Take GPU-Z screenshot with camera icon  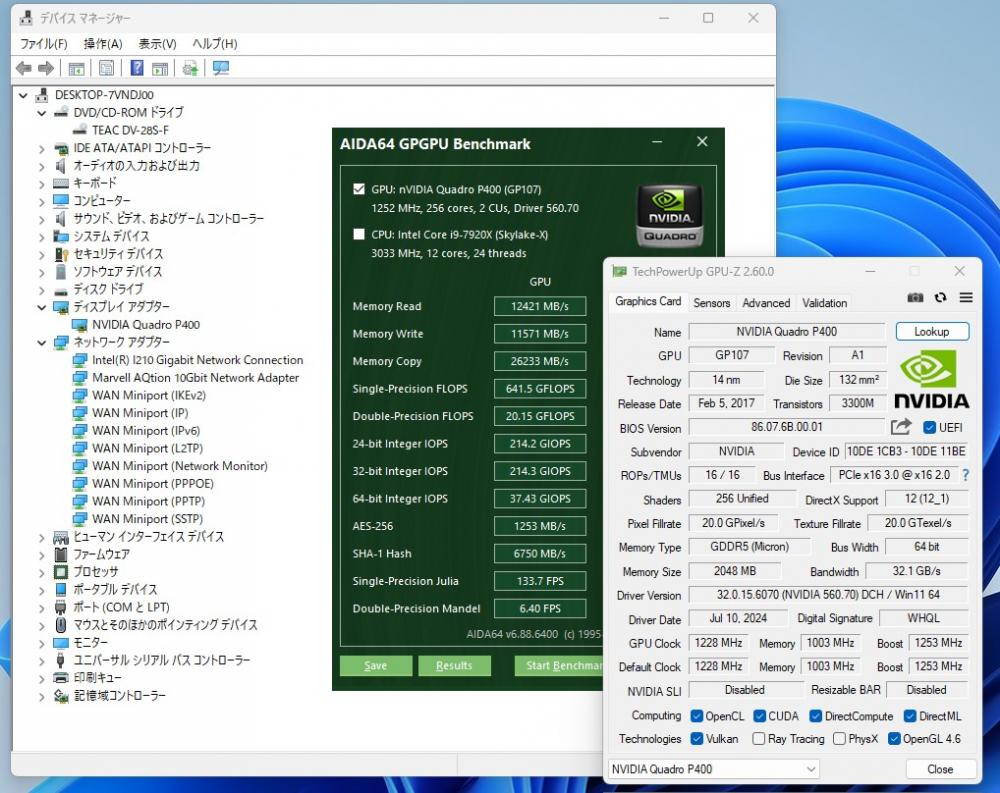(x=915, y=297)
